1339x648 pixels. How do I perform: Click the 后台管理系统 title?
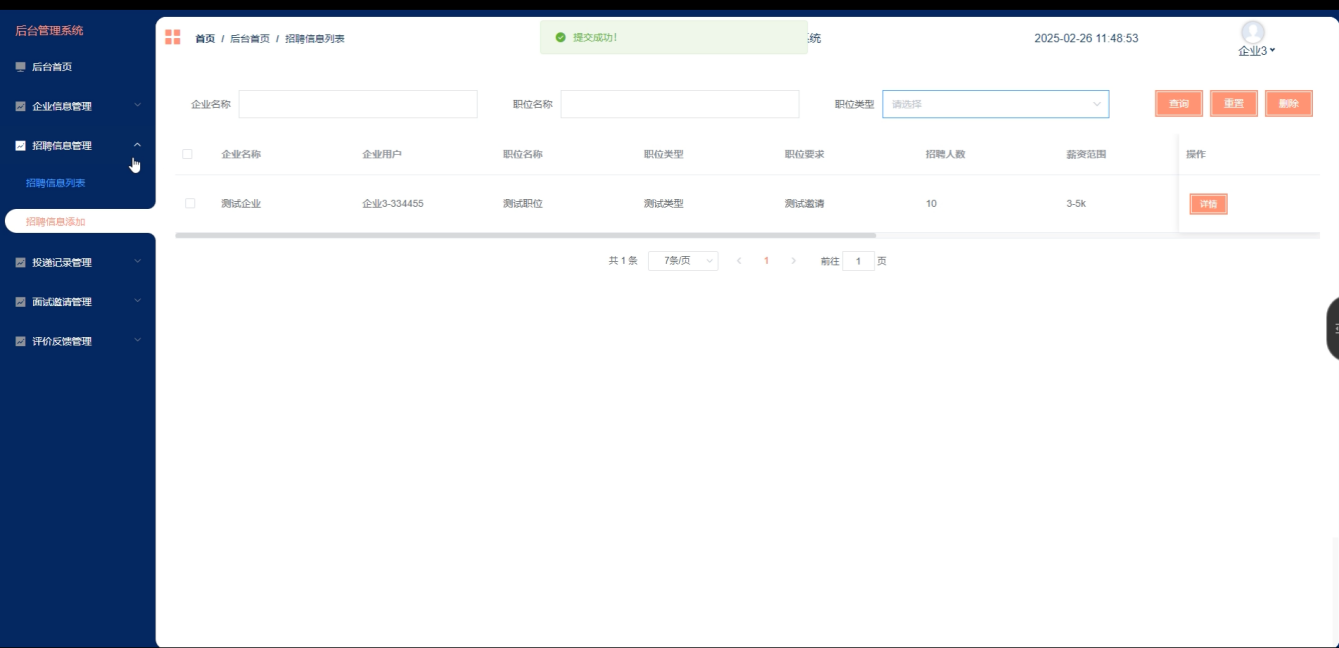pos(49,31)
